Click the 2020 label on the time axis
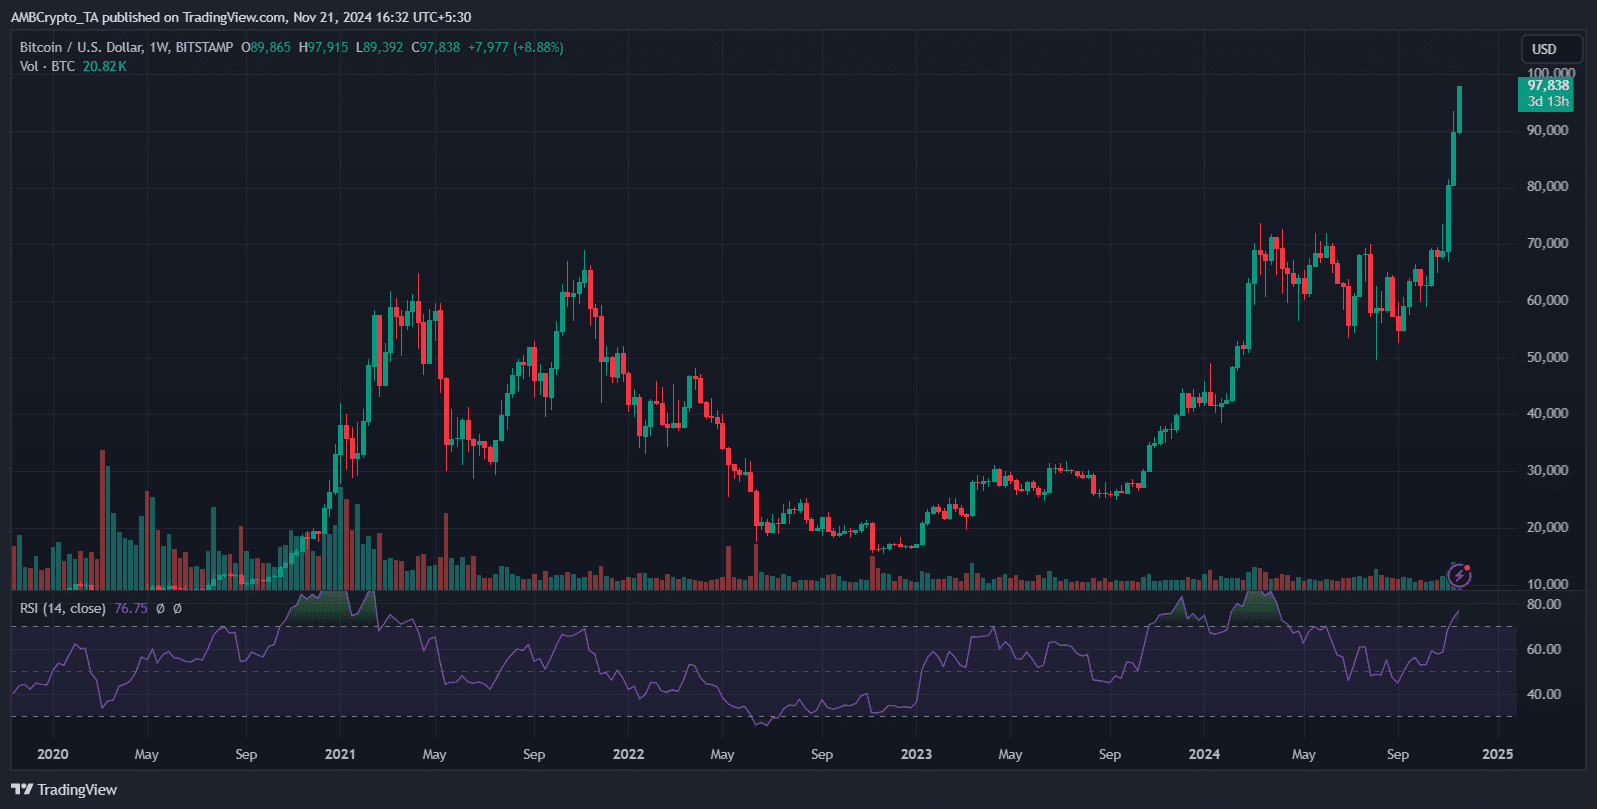This screenshot has height=809, width=1597. click(x=53, y=754)
